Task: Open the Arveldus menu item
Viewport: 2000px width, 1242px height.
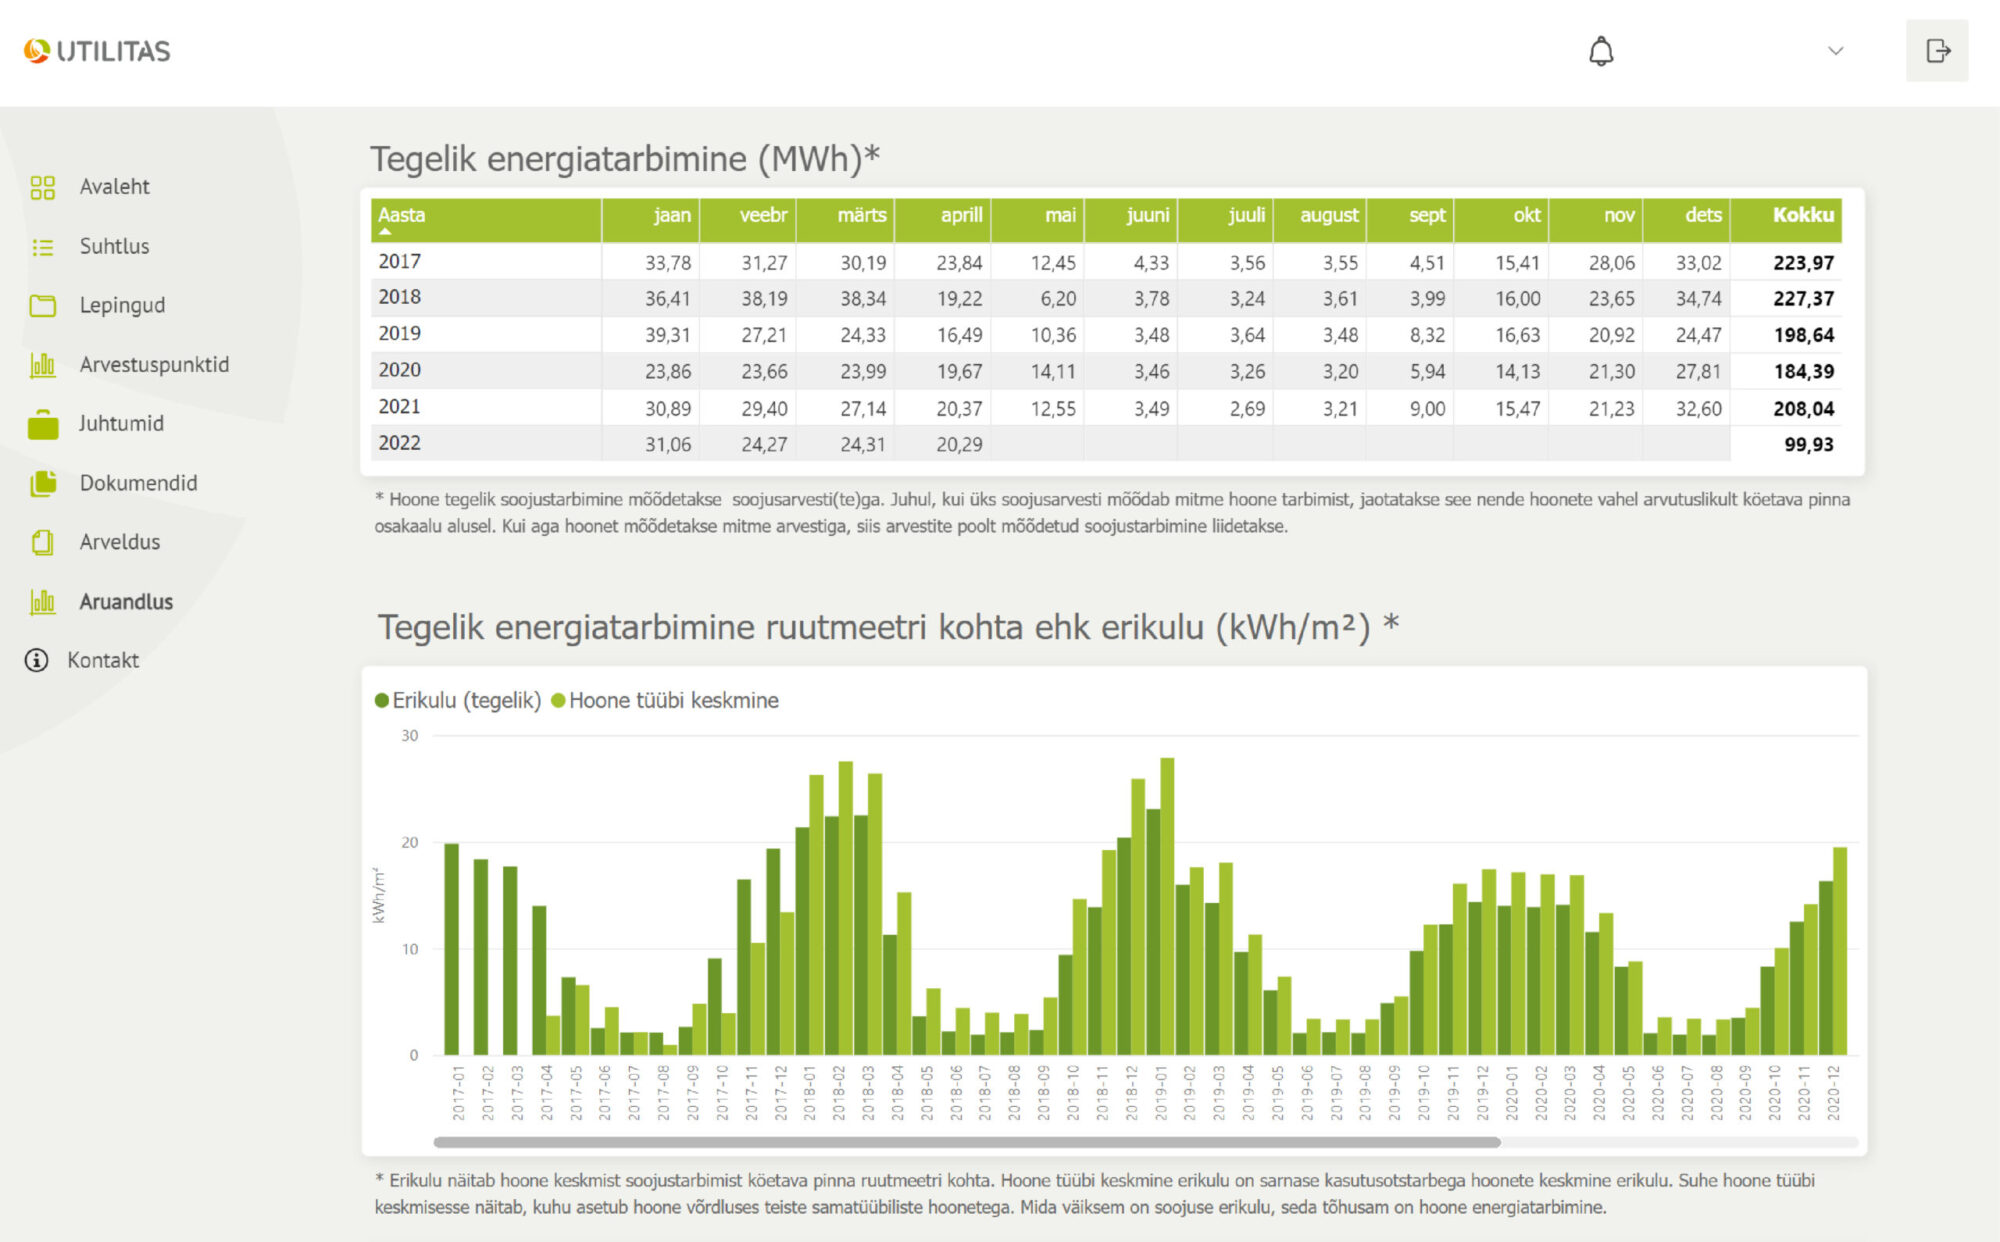Action: coord(119,542)
